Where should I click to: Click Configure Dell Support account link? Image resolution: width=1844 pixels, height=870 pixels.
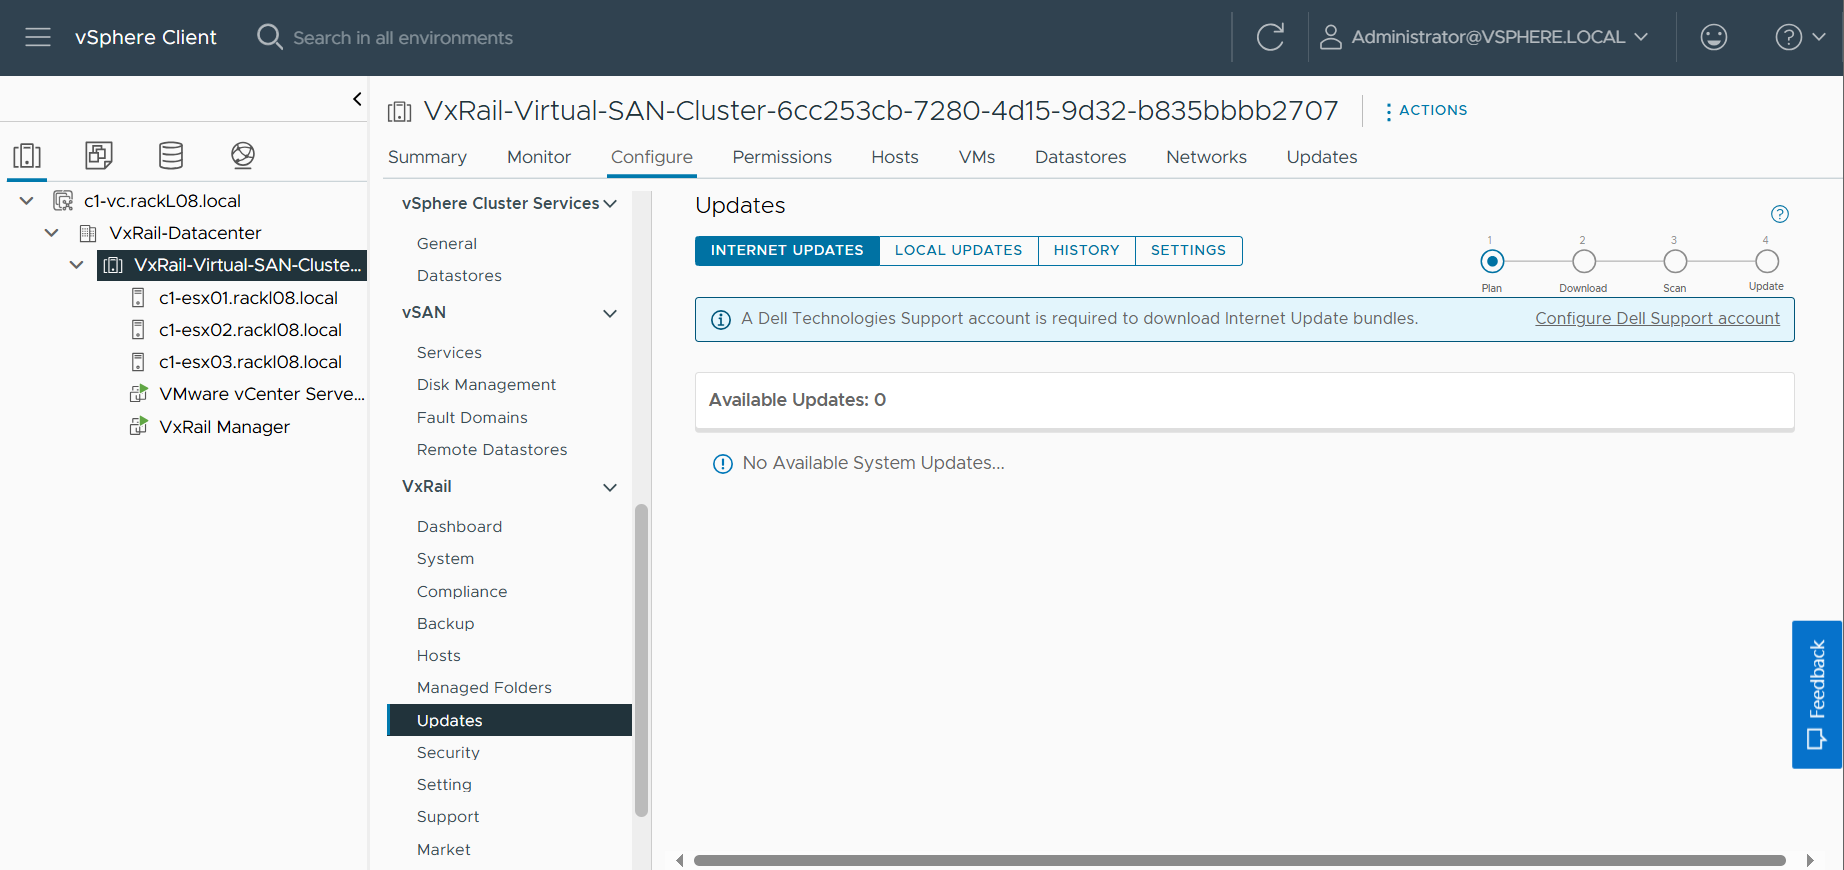pos(1657,318)
